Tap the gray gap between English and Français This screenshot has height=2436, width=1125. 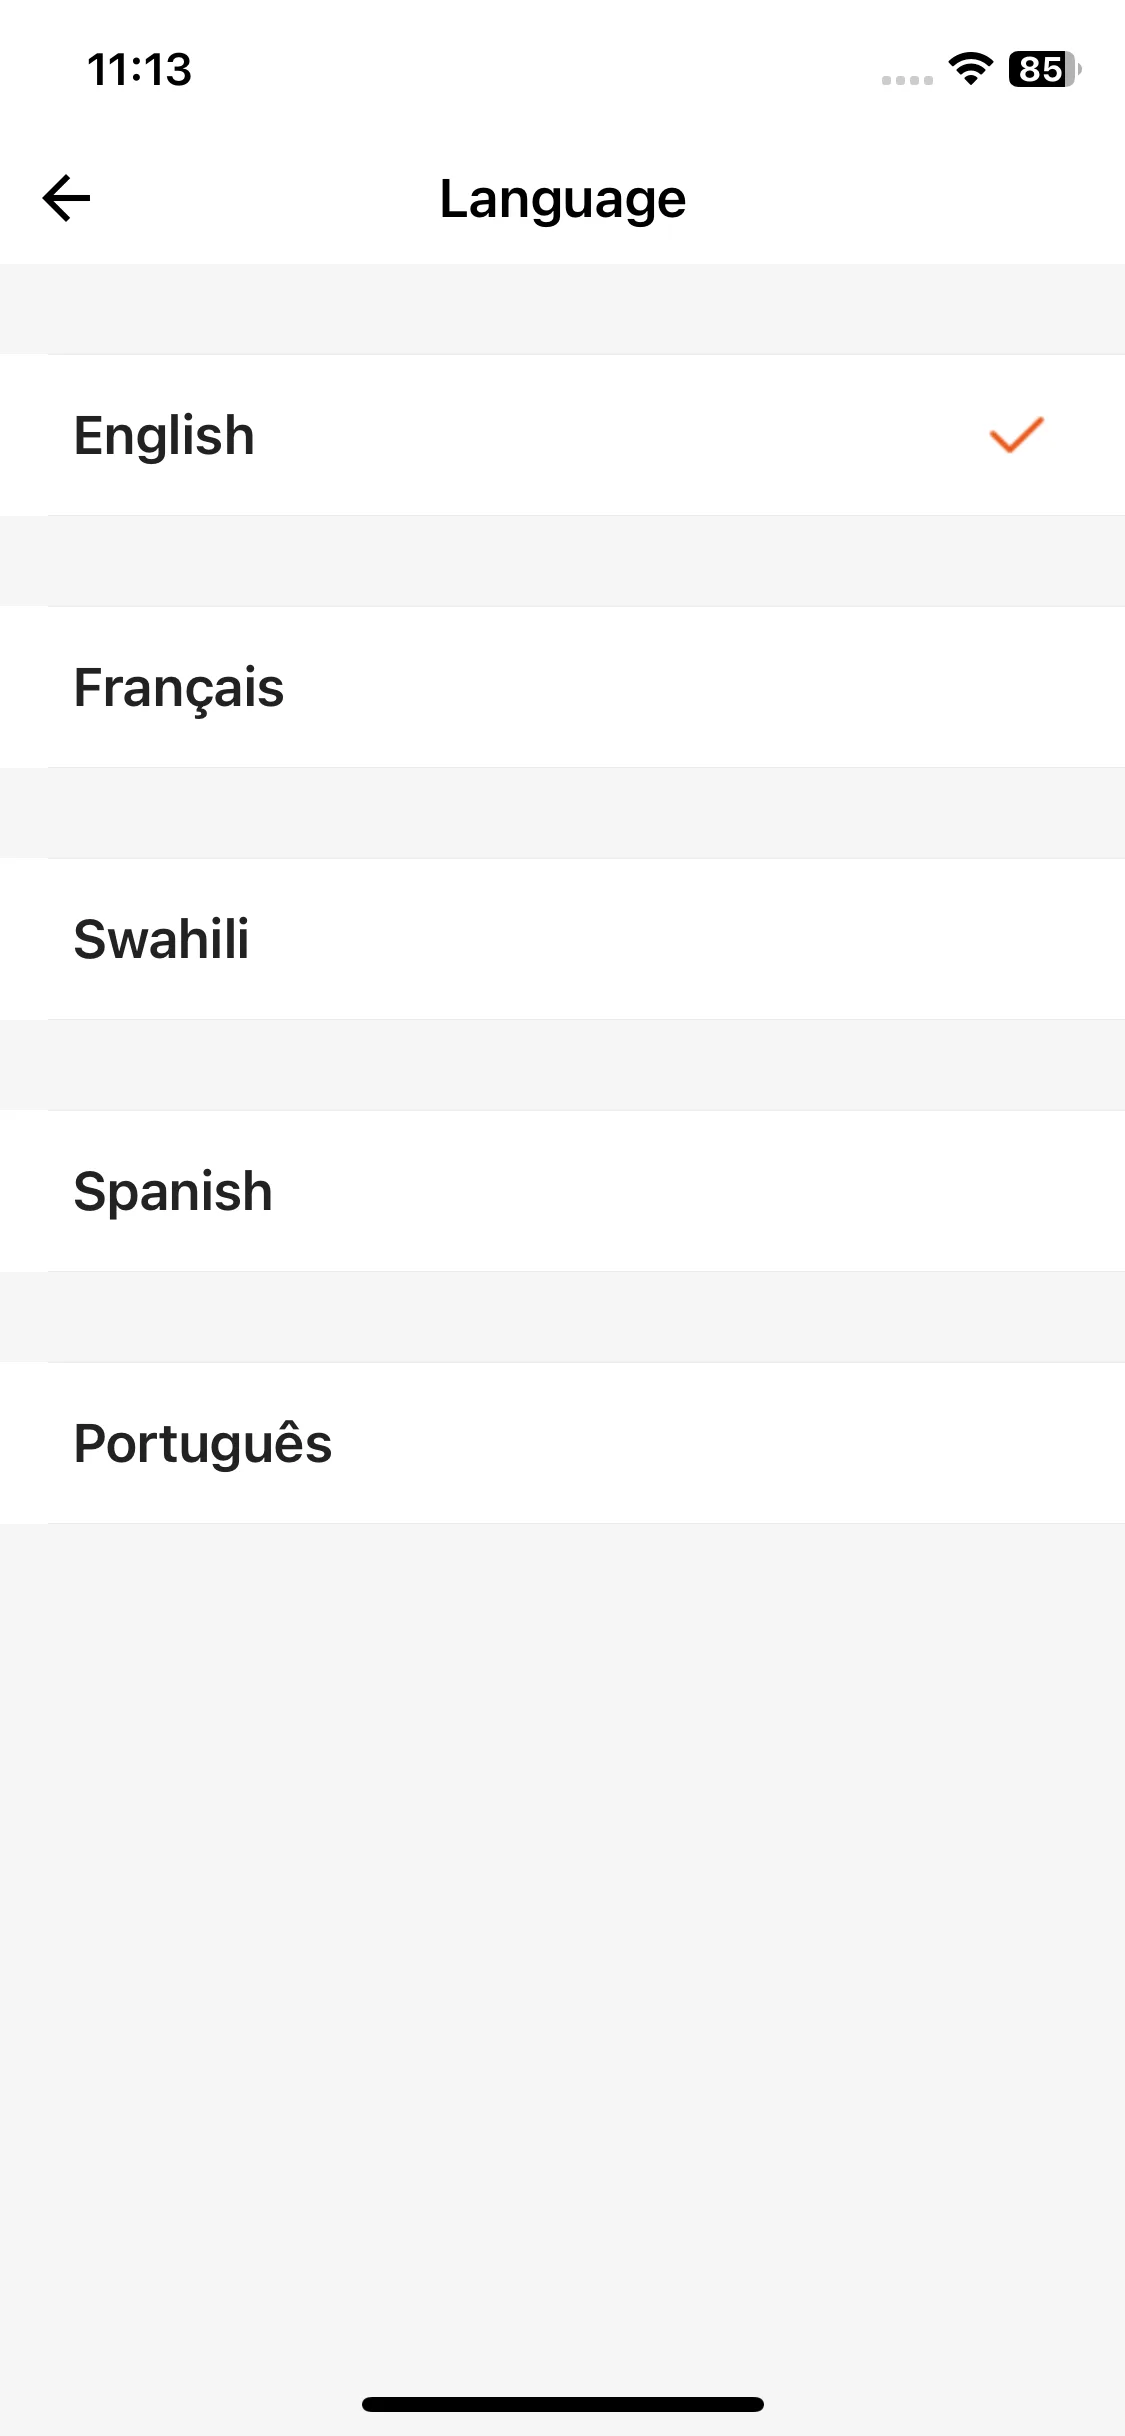[x=562, y=561]
